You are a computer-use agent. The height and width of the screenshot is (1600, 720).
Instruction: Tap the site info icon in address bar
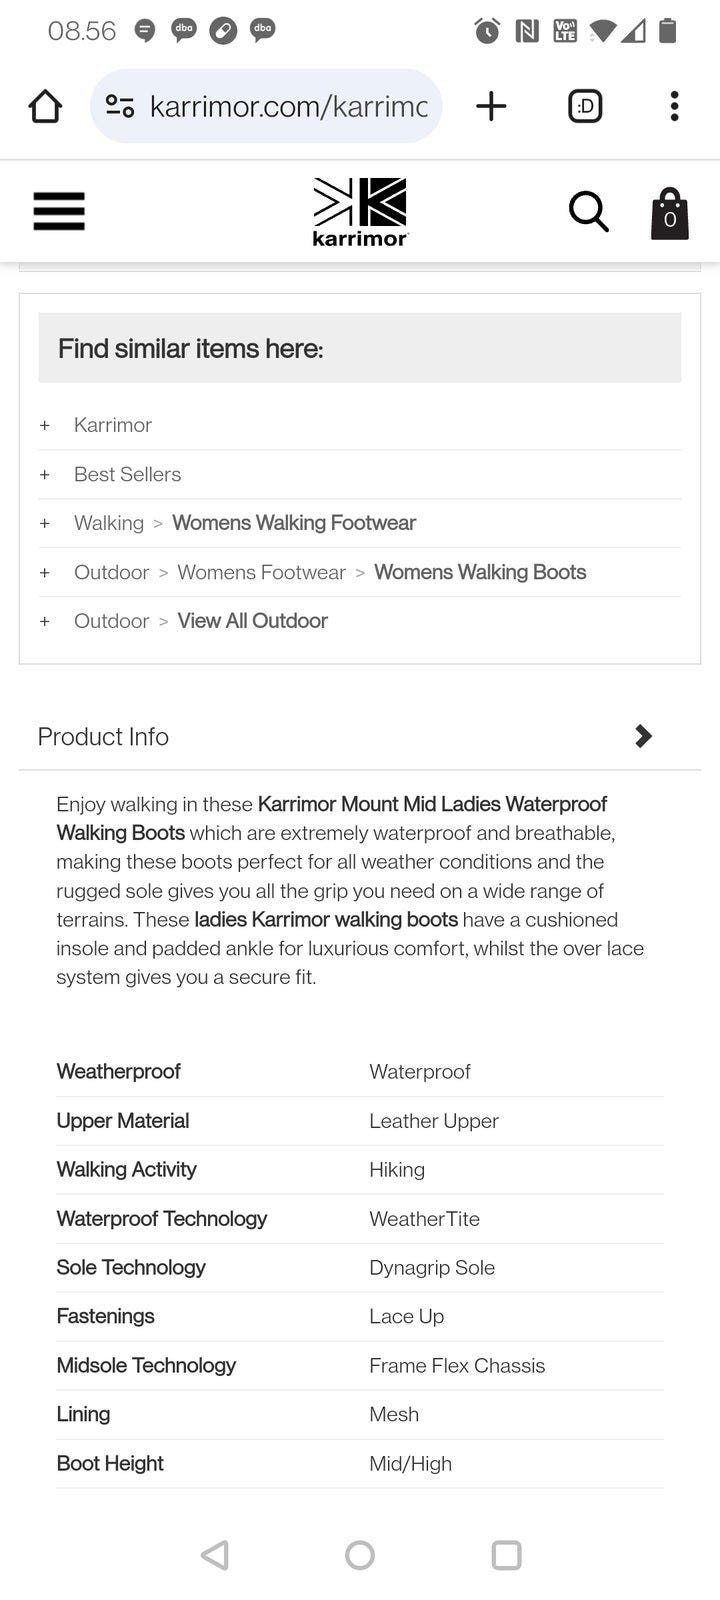click(x=120, y=106)
